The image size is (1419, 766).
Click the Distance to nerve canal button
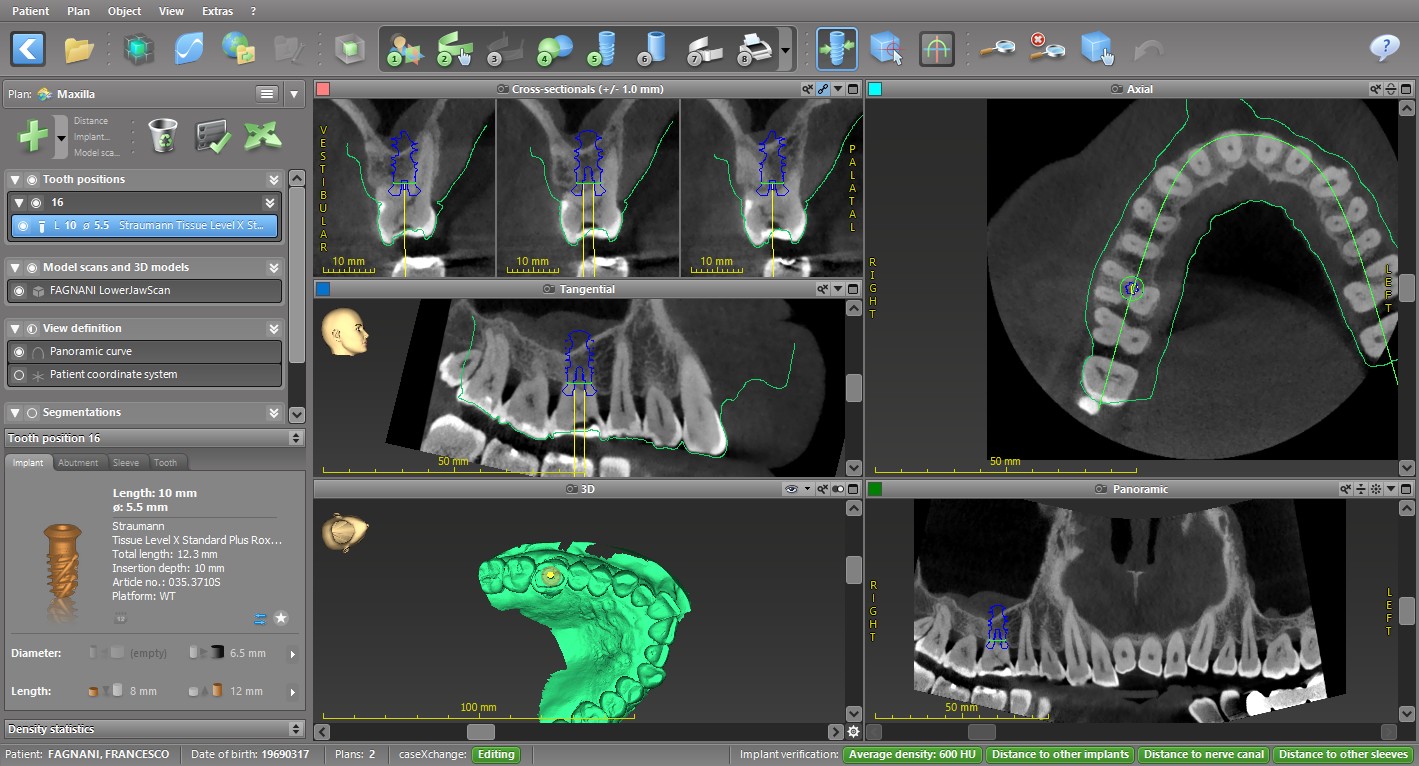coord(1203,755)
